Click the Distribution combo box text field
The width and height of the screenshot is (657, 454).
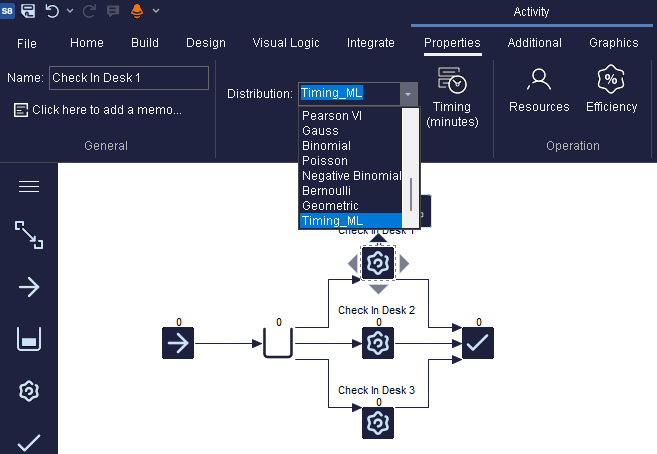tap(349, 93)
